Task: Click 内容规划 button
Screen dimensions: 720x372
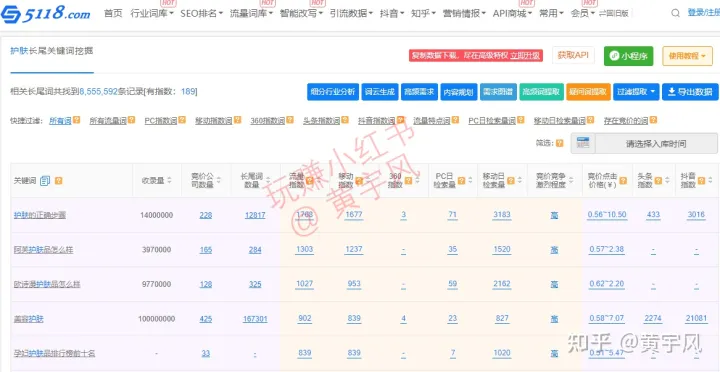Action: (459, 92)
